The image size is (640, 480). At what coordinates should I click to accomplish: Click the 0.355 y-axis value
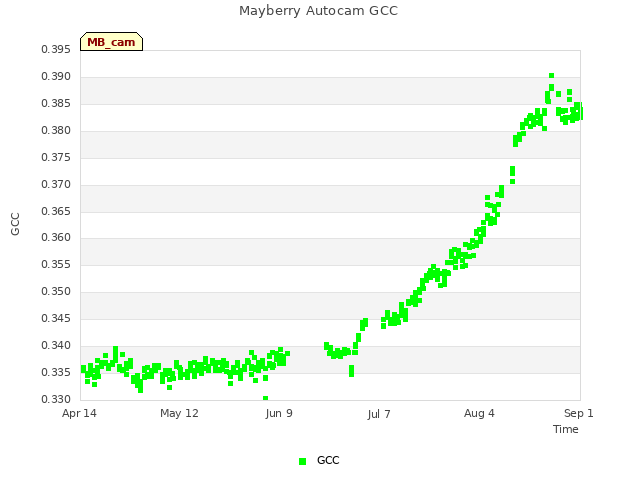(x=56, y=264)
